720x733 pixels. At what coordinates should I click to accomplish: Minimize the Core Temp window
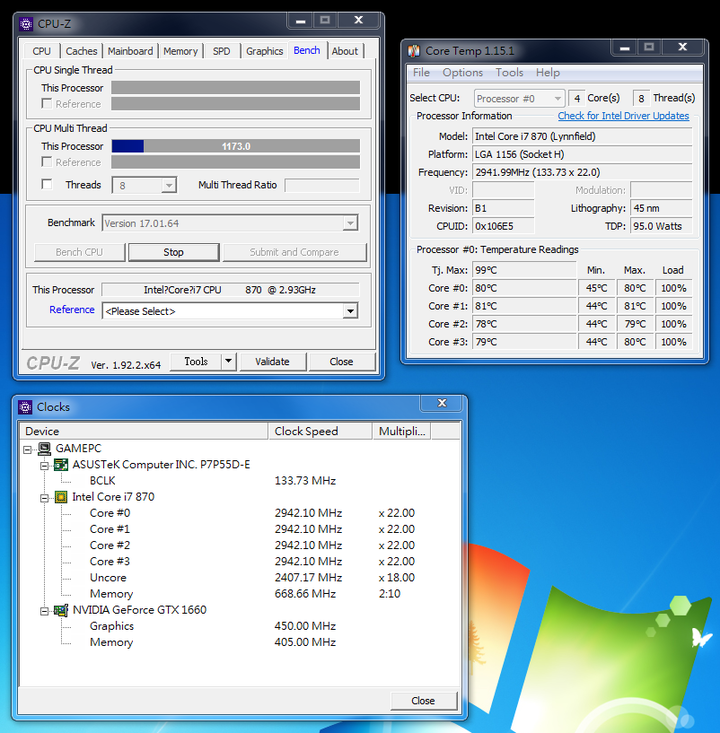pos(625,48)
